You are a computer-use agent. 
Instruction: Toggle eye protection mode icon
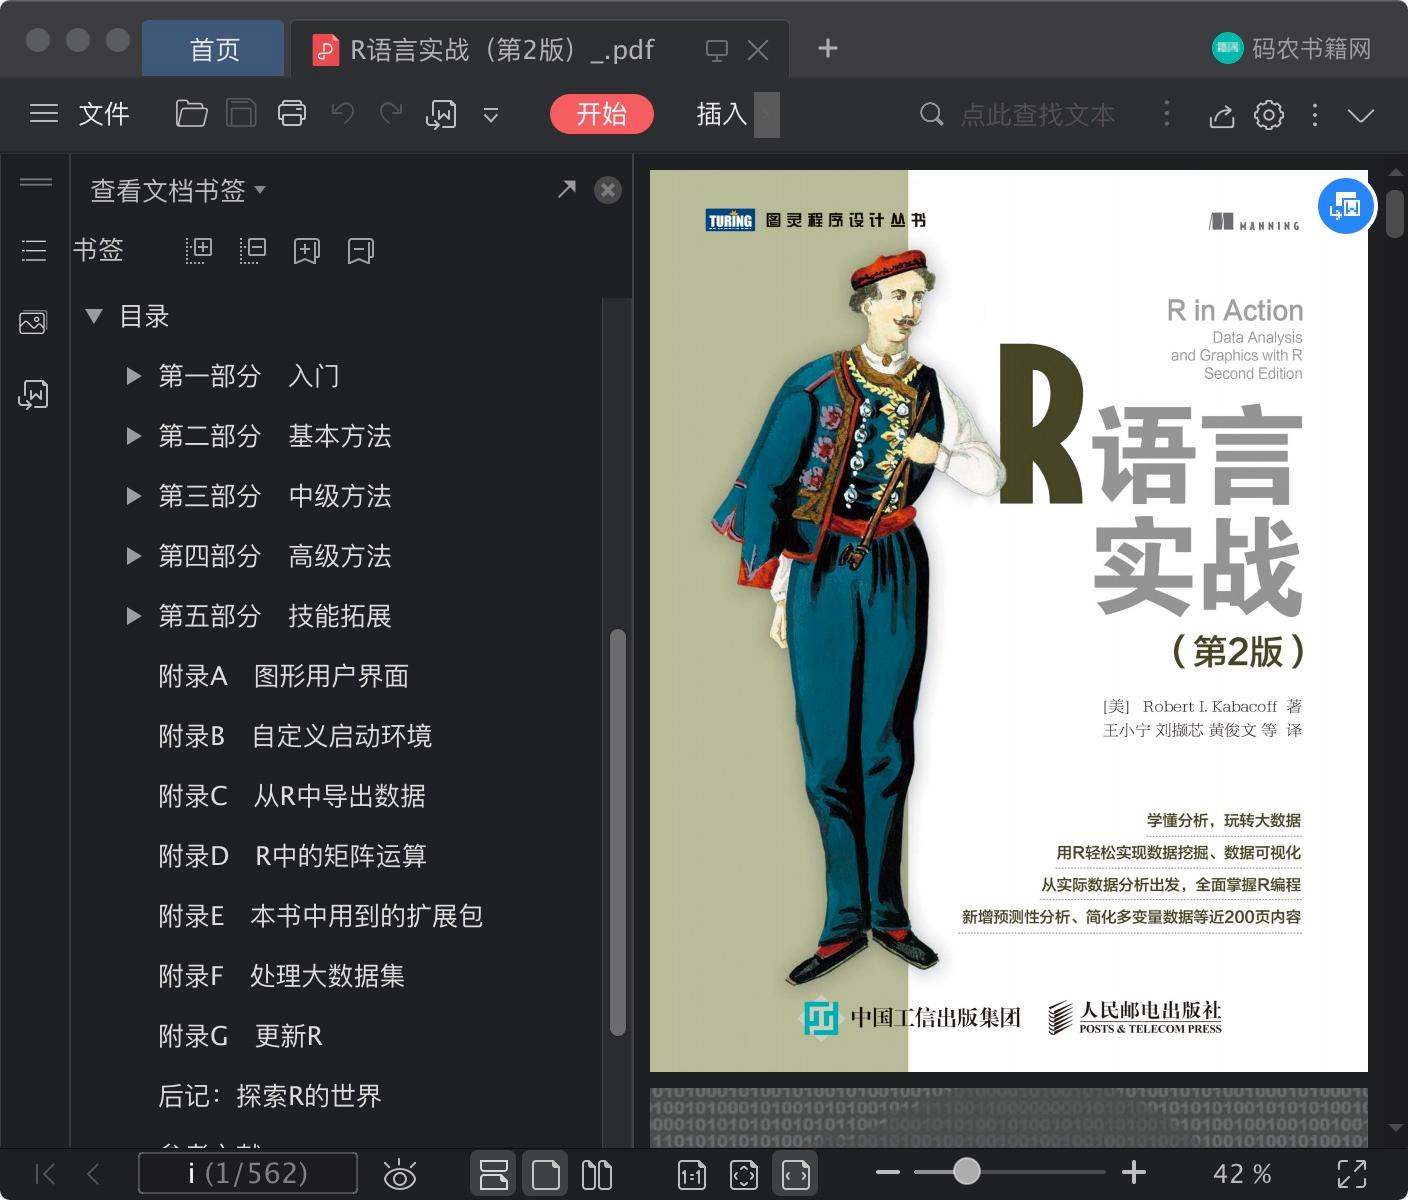point(400,1174)
